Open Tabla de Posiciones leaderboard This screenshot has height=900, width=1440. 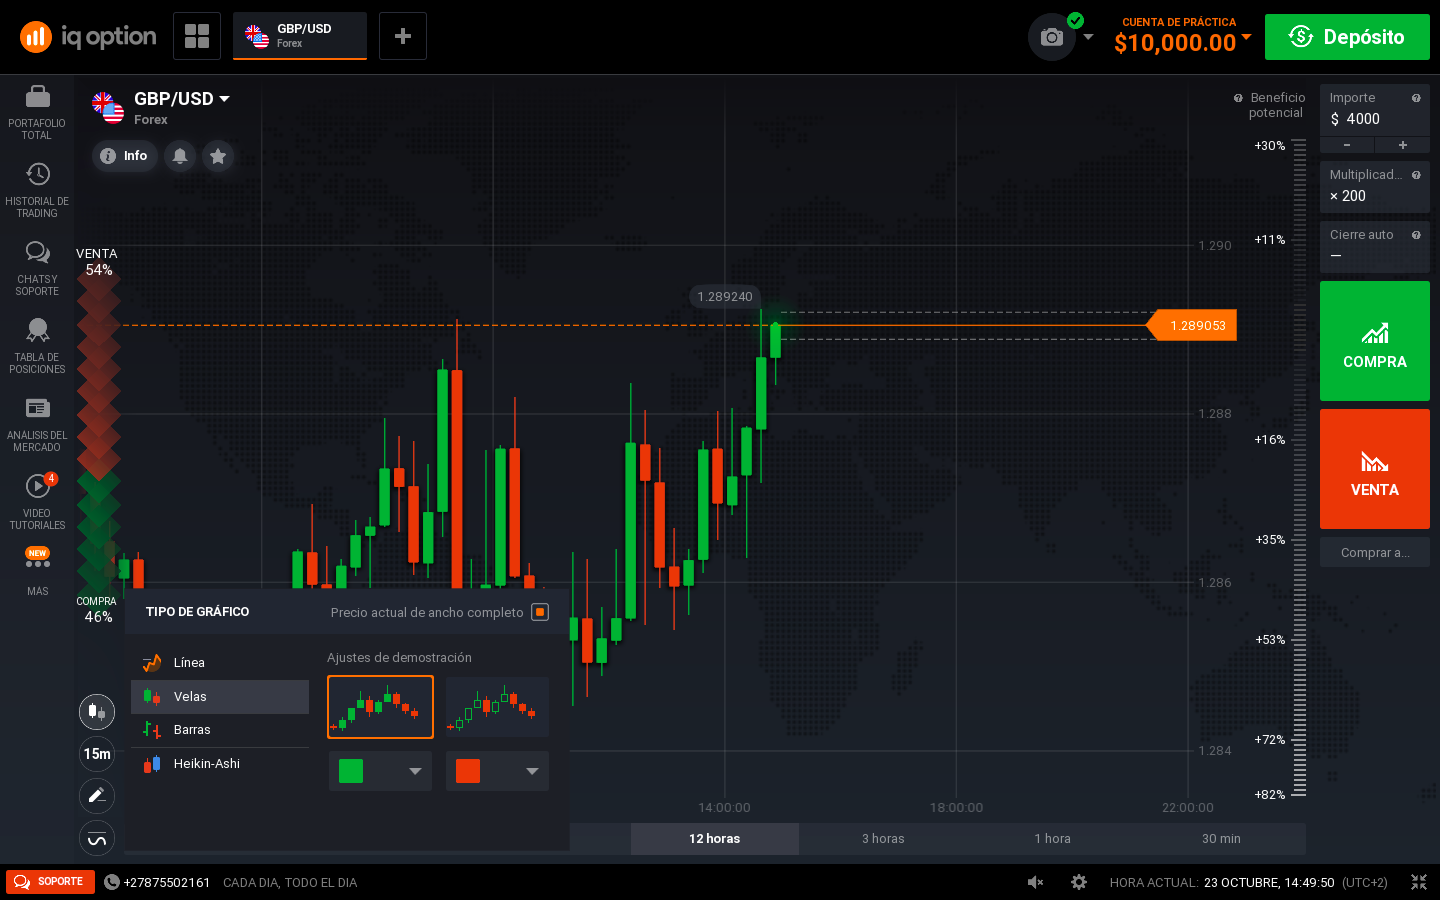[37, 346]
